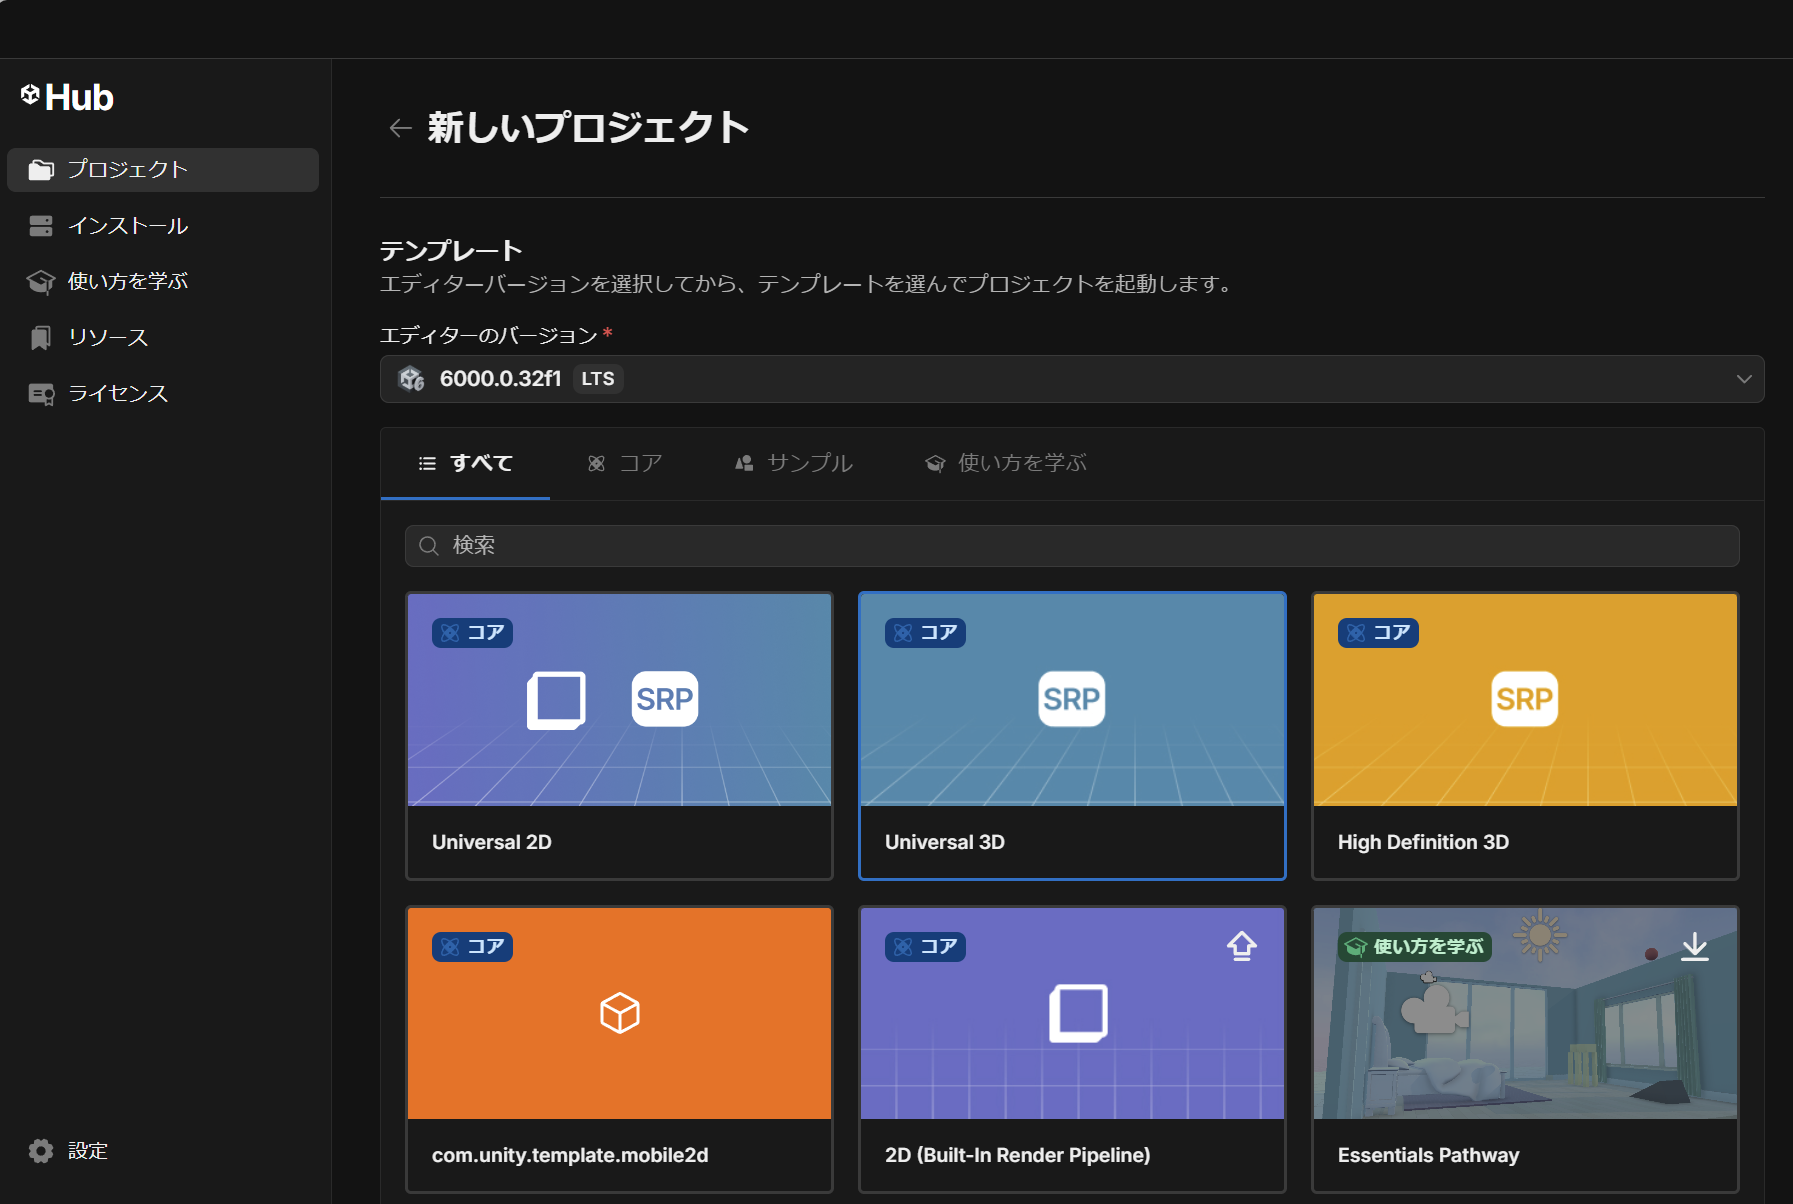Click the 検索 template search field

[x=1071, y=546]
